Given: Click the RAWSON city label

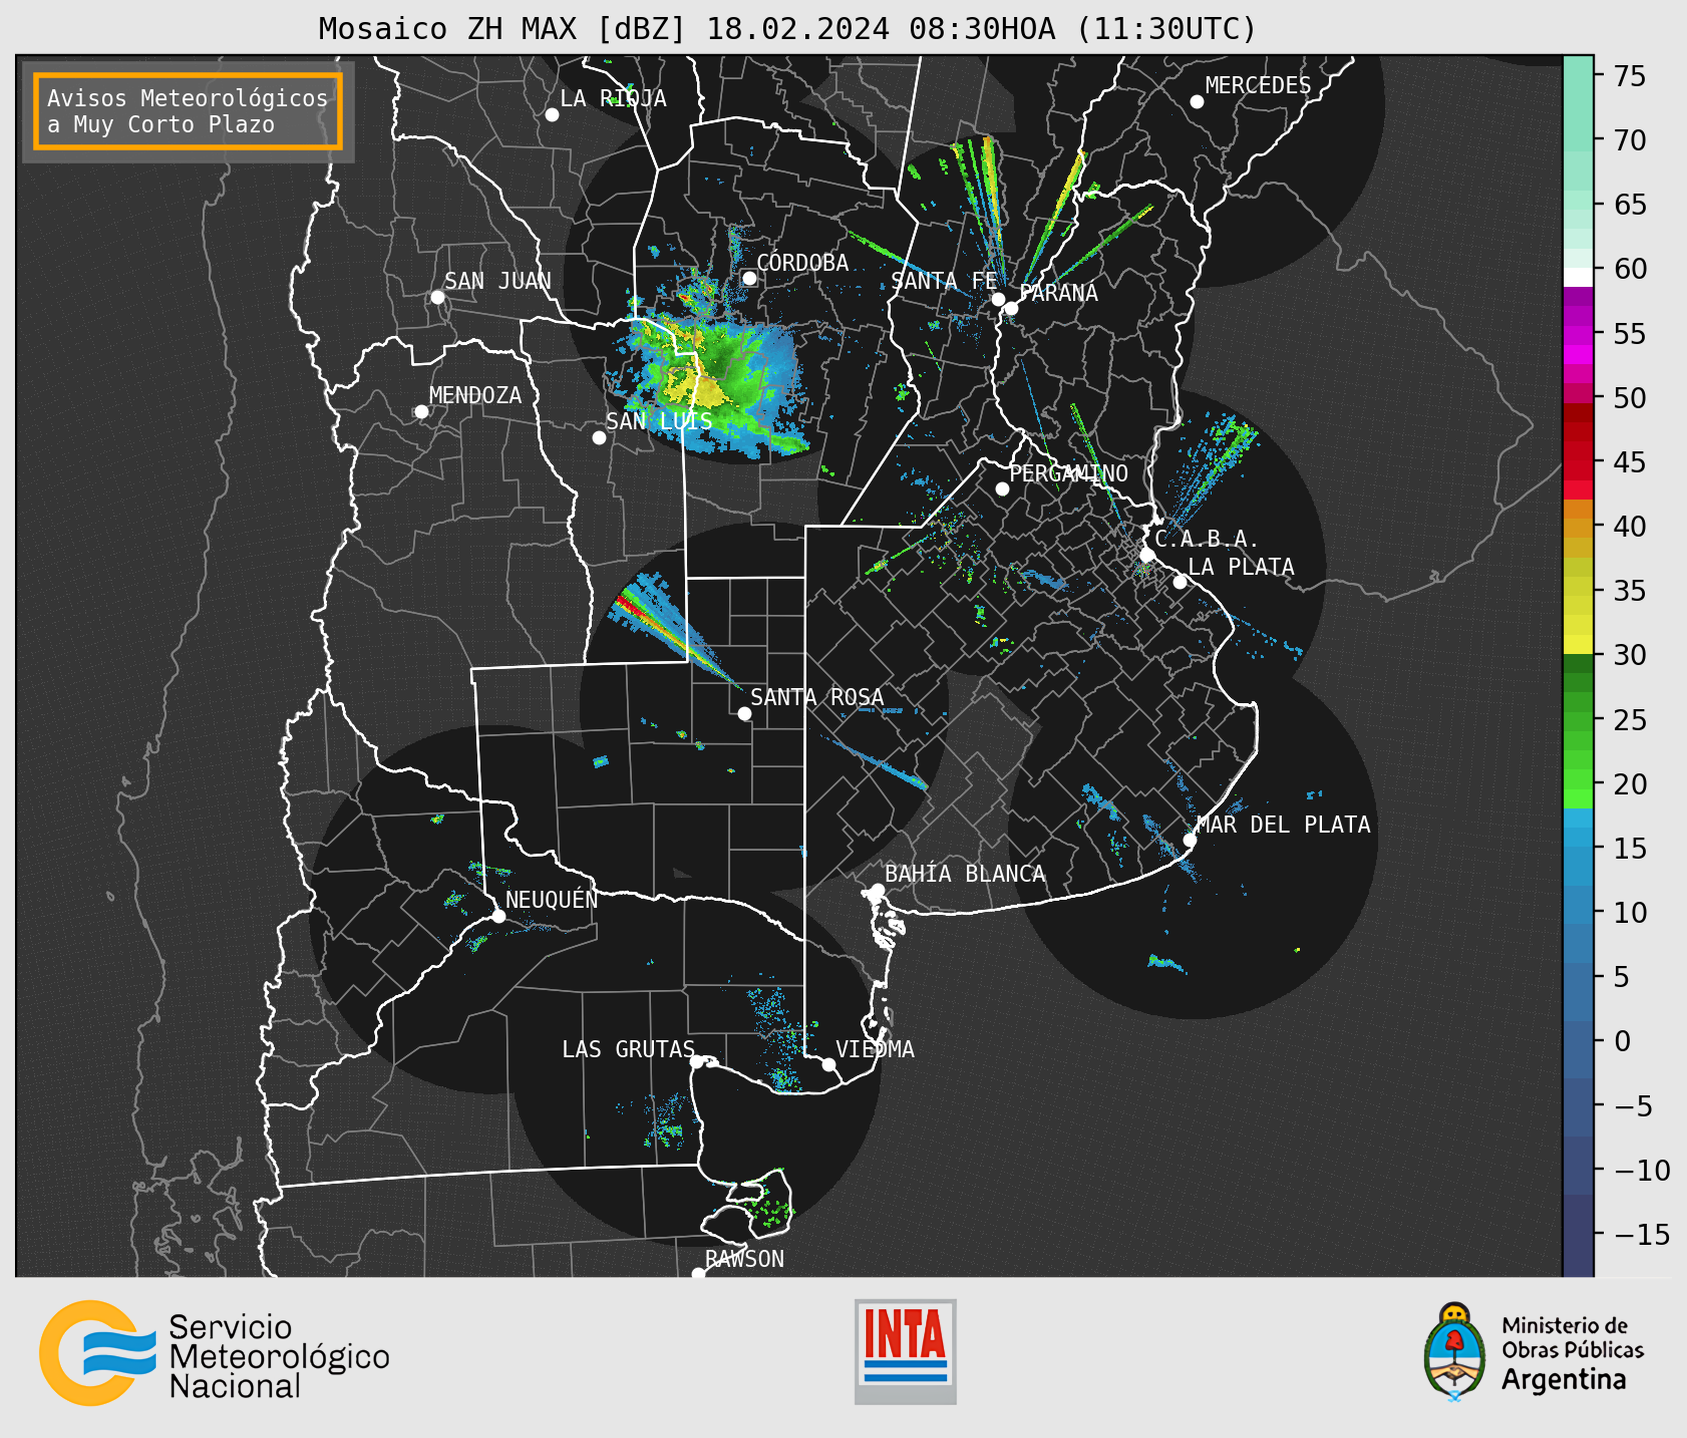Looking at the screenshot, I should (x=745, y=1260).
